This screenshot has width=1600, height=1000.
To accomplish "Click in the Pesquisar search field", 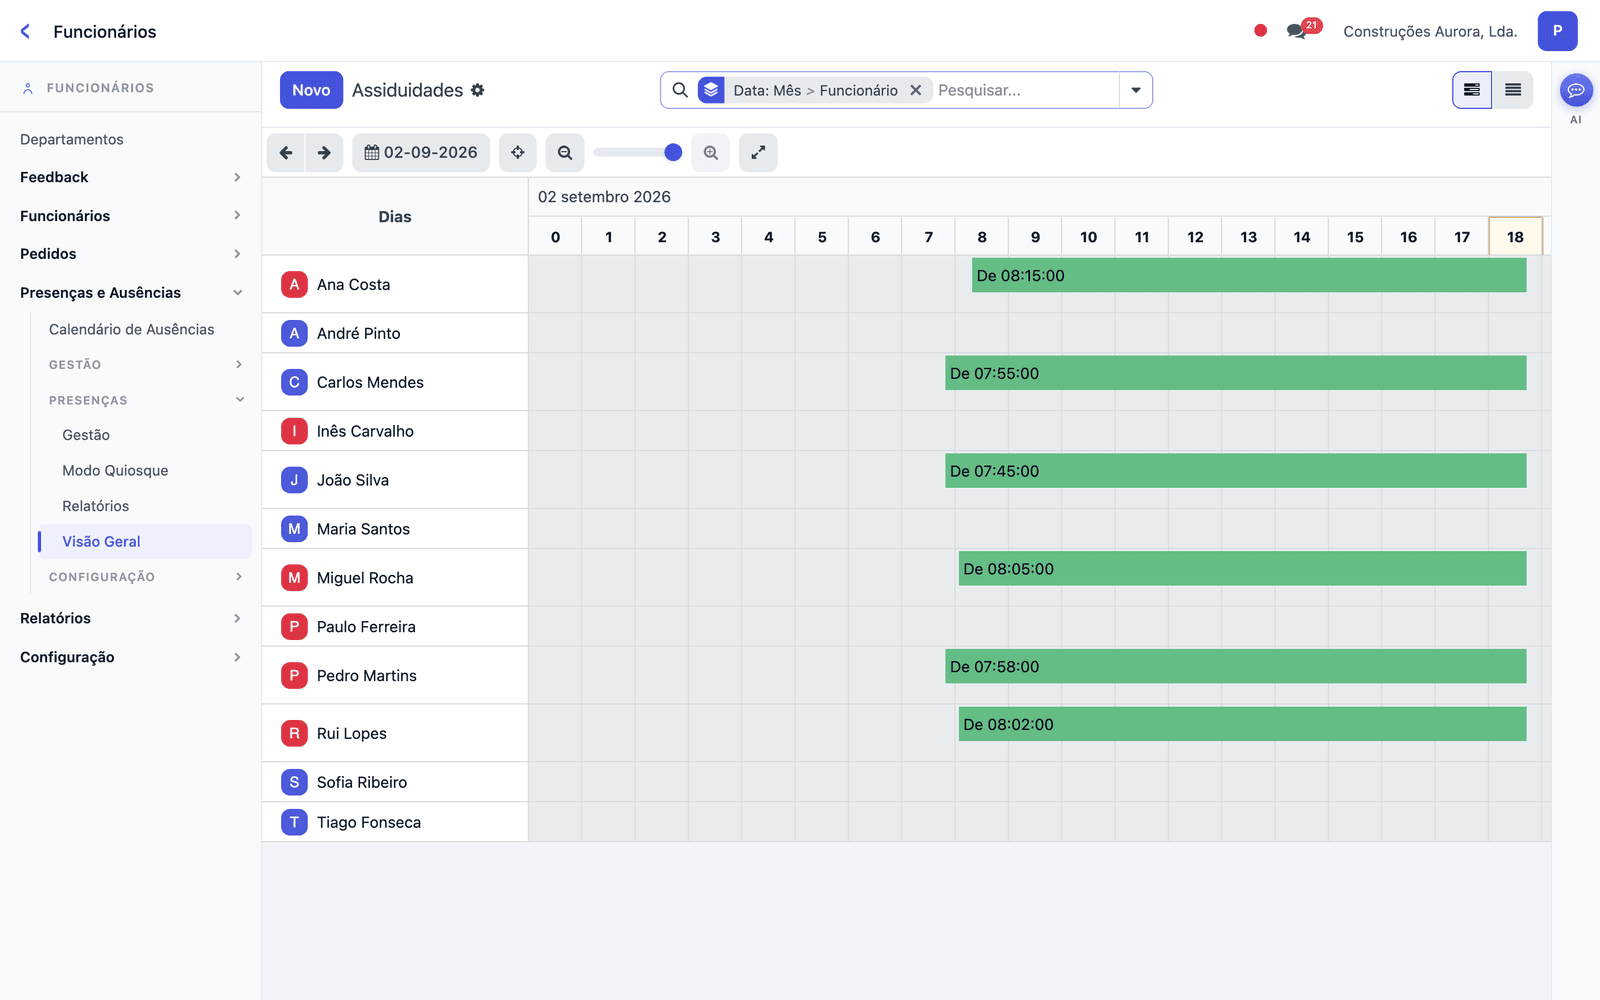I will point(1025,90).
